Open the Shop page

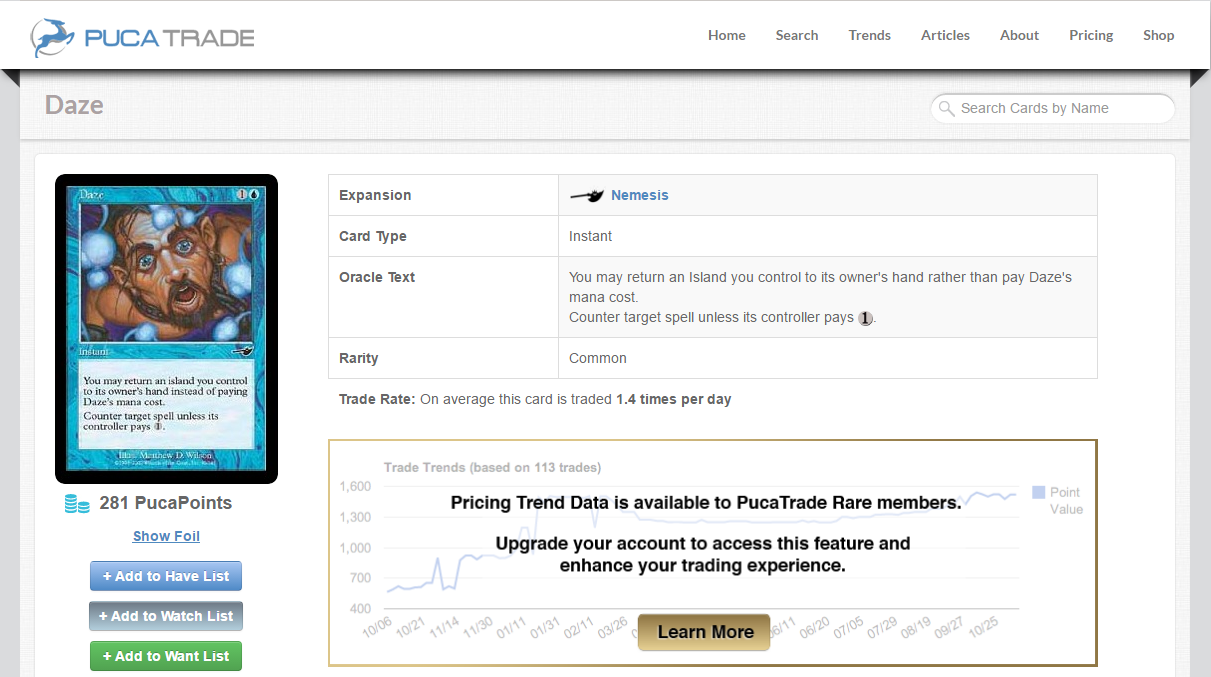[1159, 35]
